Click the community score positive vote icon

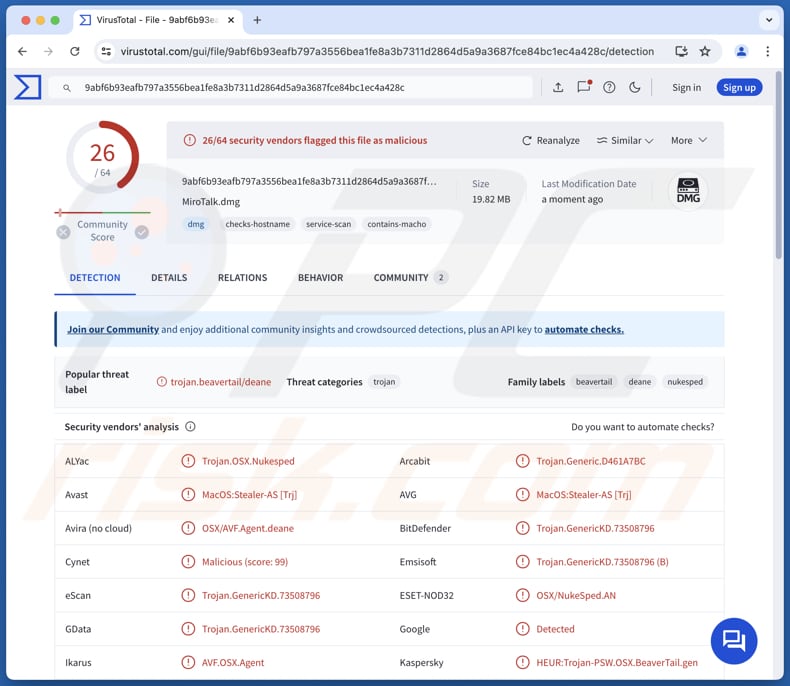(x=142, y=232)
